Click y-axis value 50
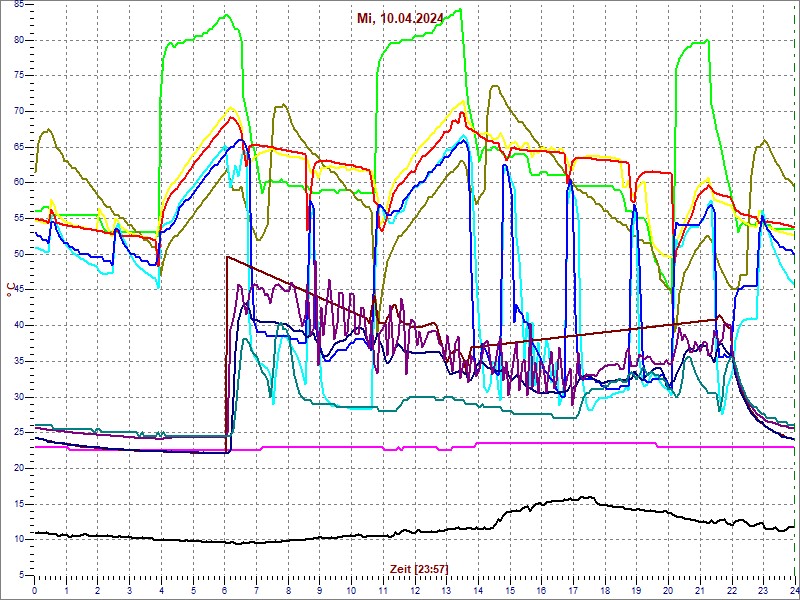800x600 pixels. [19, 254]
